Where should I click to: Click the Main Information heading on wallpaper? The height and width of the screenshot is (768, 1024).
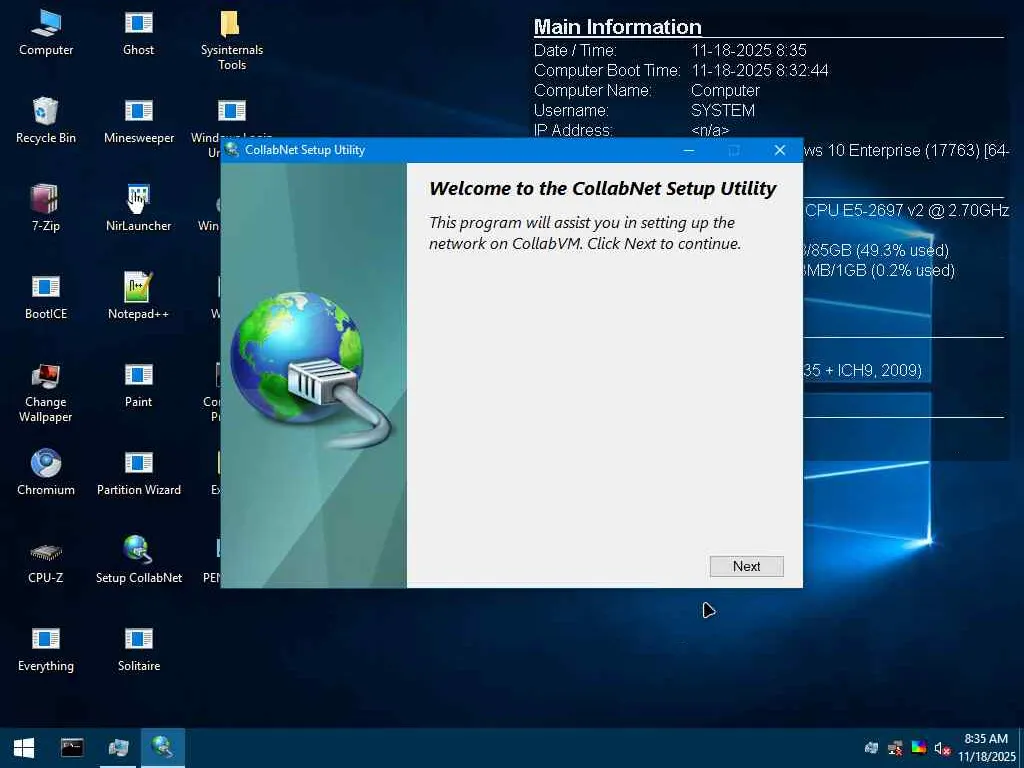(x=617, y=27)
